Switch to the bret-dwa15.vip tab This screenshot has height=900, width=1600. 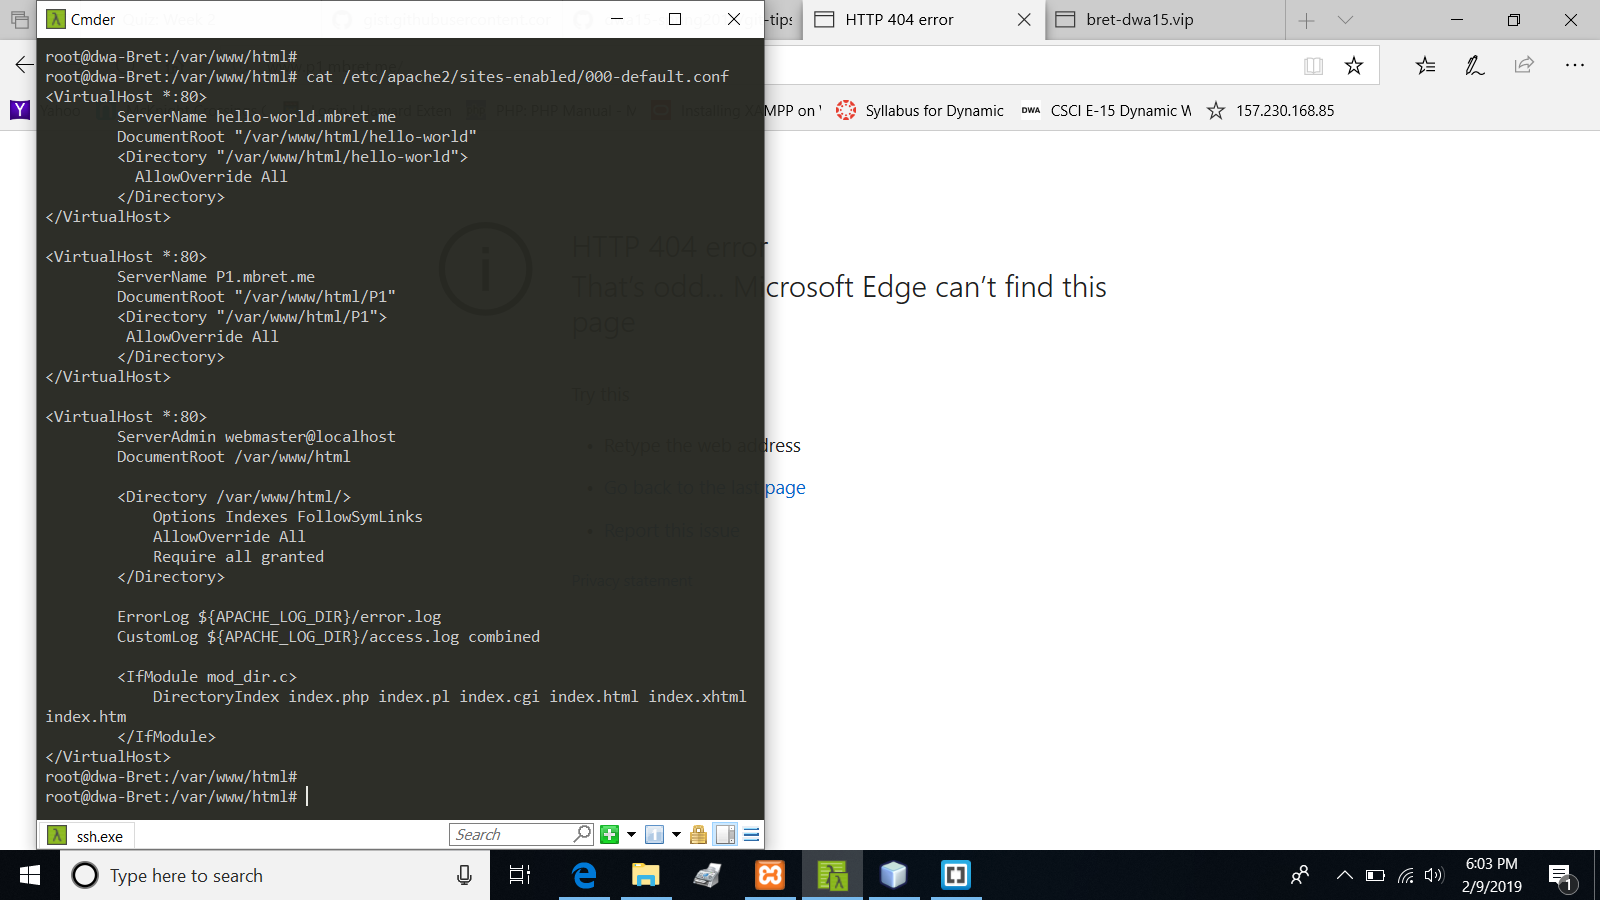pyautogui.click(x=1140, y=20)
